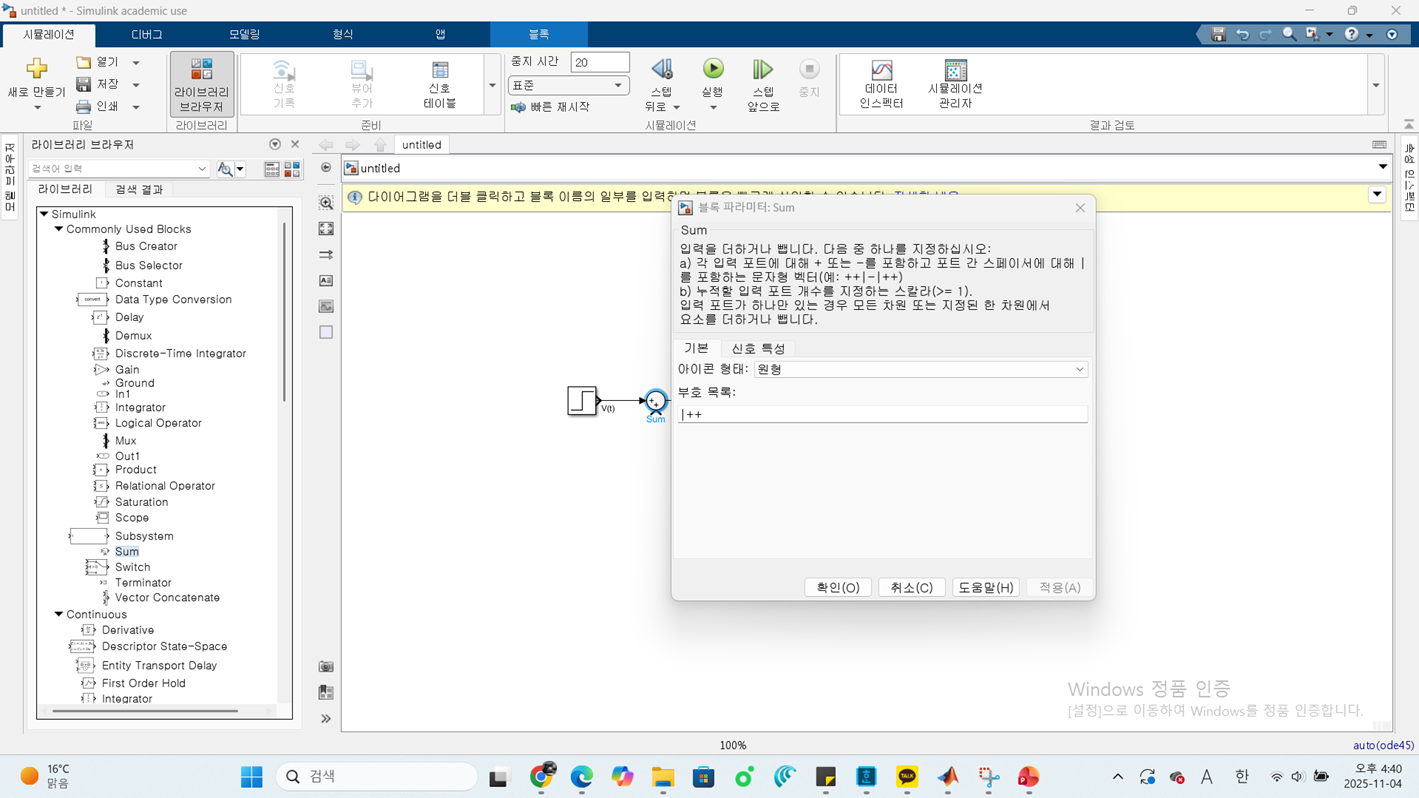This screenshot has width=1419, height=798.
Task: Collapse the Continuous tree node
Action: click(59, 614)
